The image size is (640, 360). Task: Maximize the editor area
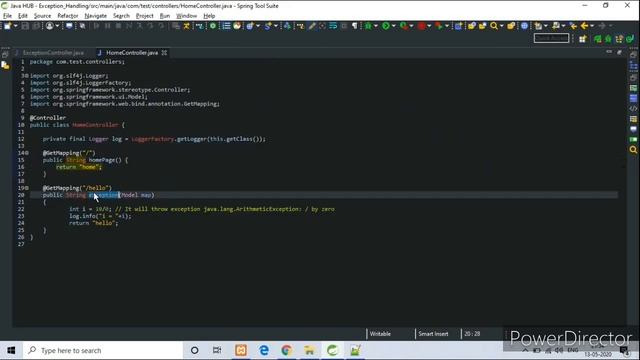[x=620, y=52]
